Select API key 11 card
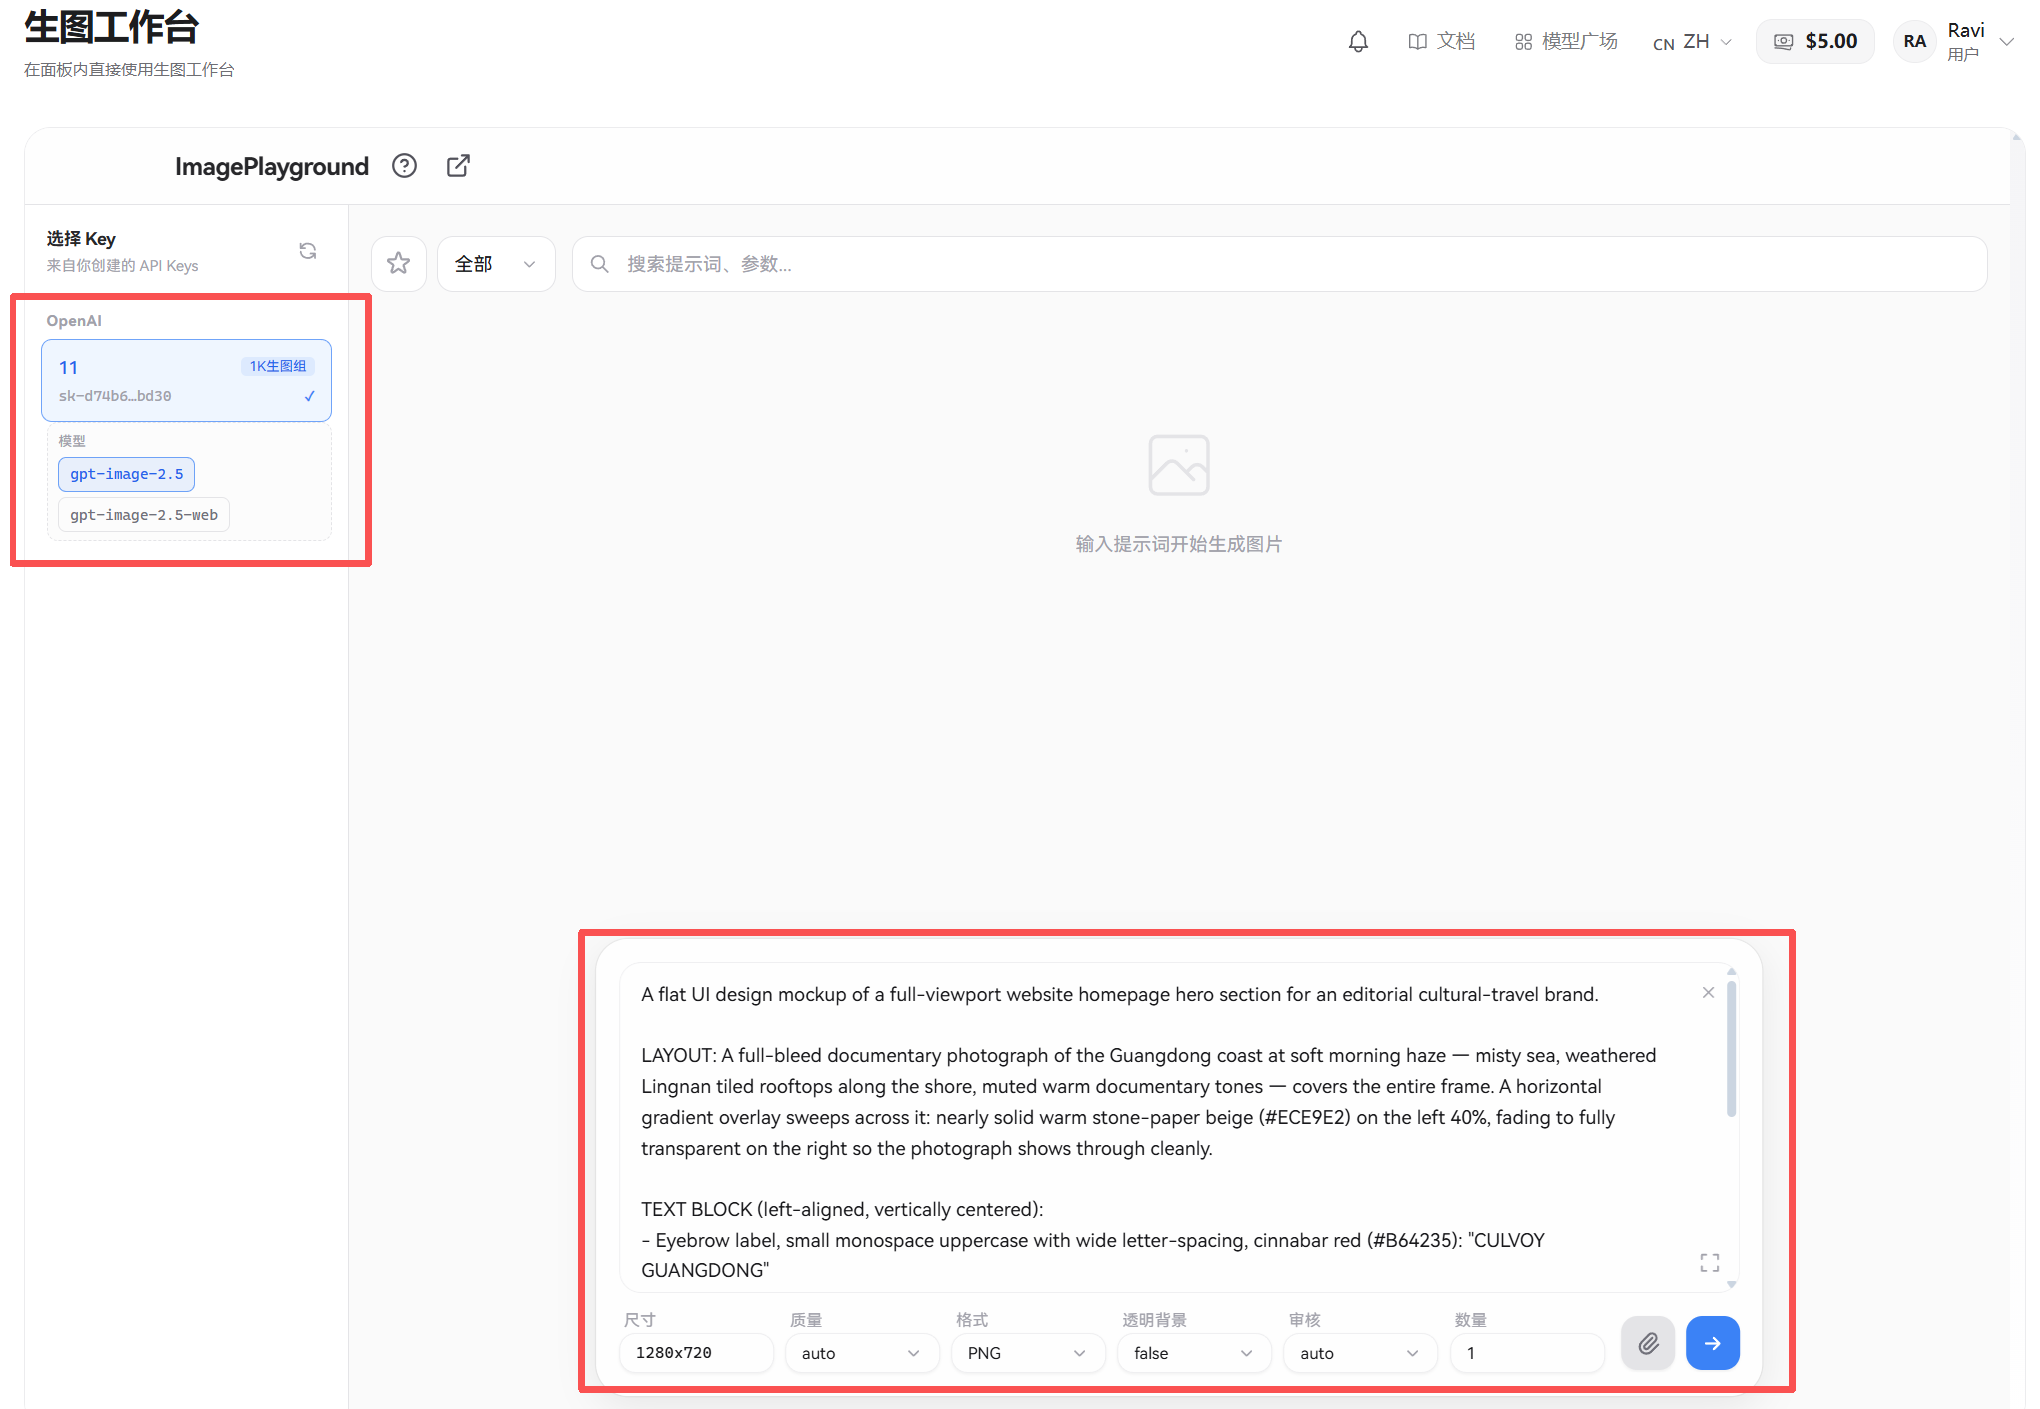Screen dimensions: 2040x1409 (186, 380)
